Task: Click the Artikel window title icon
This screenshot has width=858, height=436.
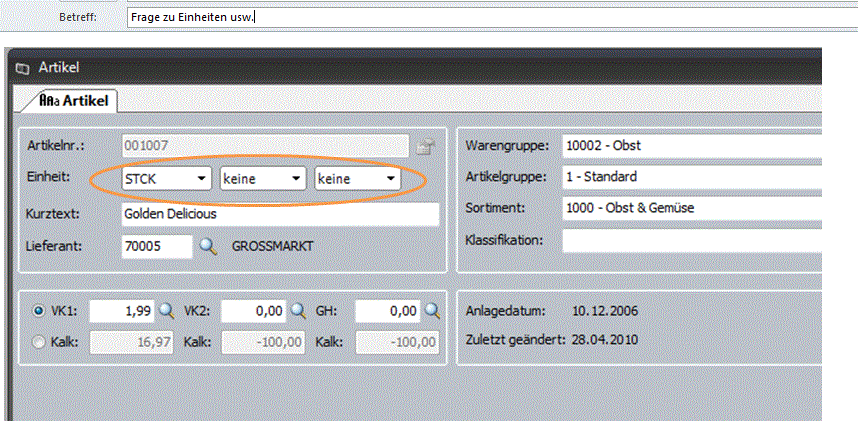Action: [23, 68]
